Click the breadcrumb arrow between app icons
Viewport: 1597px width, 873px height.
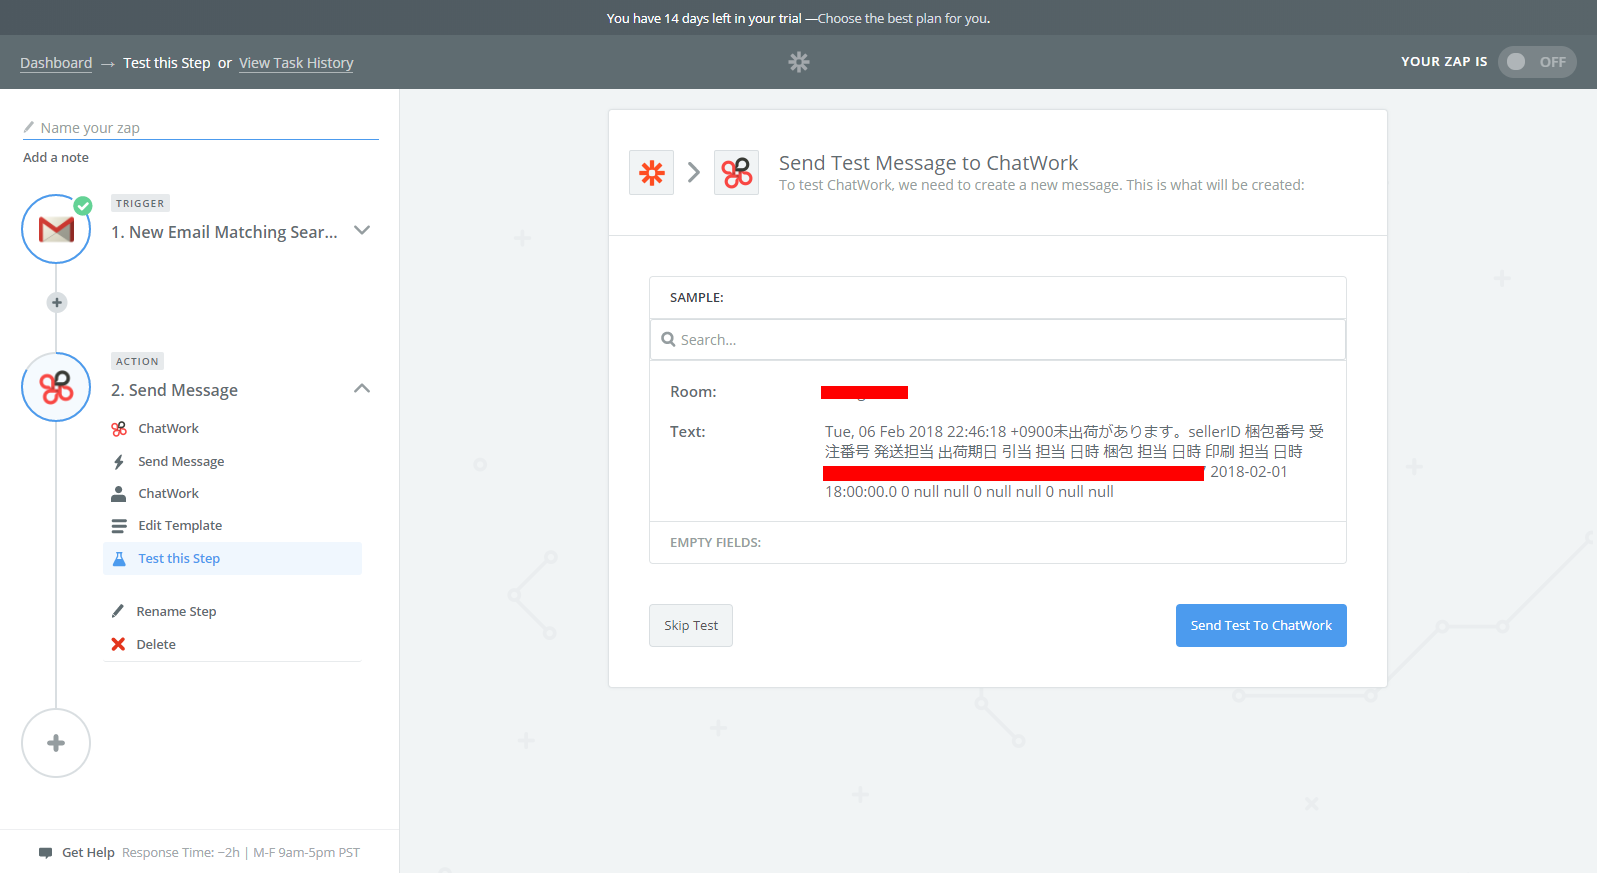694,173
